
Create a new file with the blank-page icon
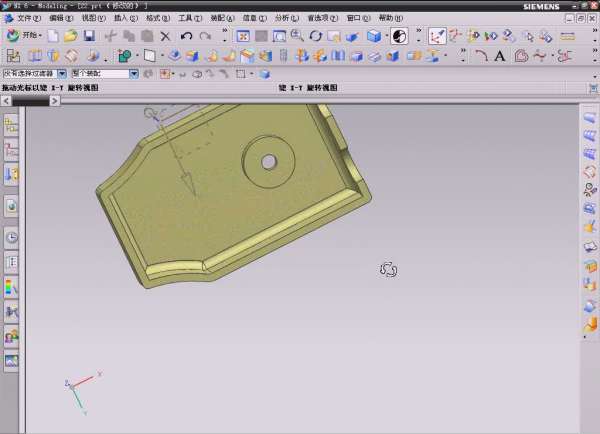pos(53,36)
